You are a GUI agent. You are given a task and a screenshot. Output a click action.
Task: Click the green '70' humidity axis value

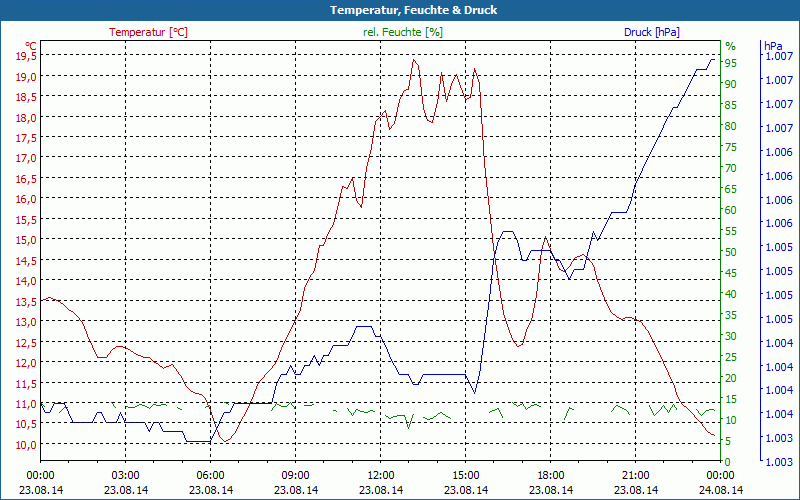(x=731, y=168)
